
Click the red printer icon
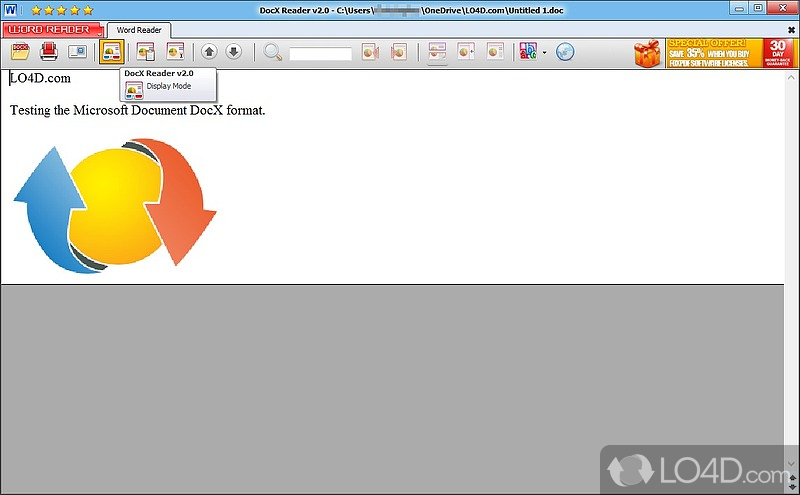[x=48, y=52]
